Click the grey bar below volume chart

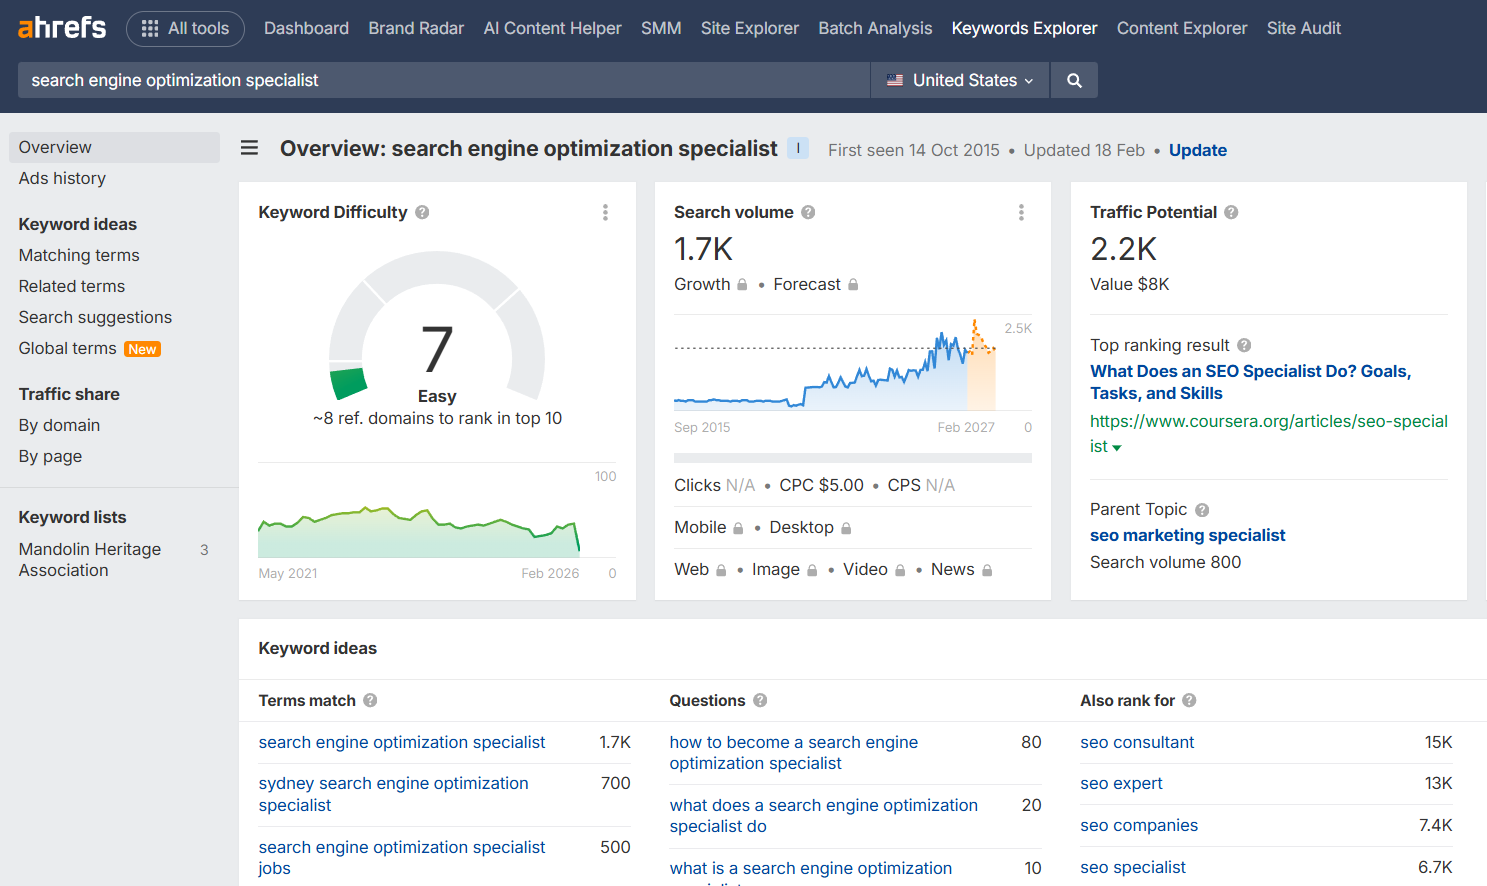pos(853,458)
